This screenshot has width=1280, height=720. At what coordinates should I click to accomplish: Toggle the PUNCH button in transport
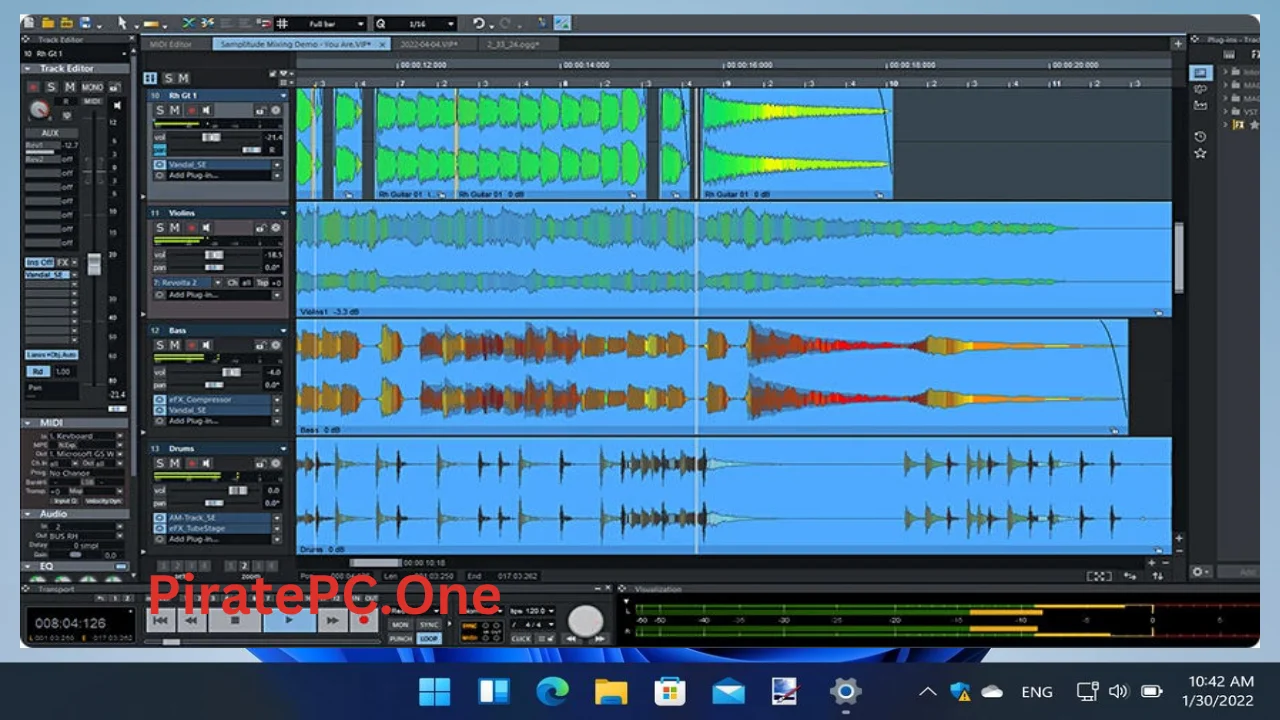tap(401, 639)
